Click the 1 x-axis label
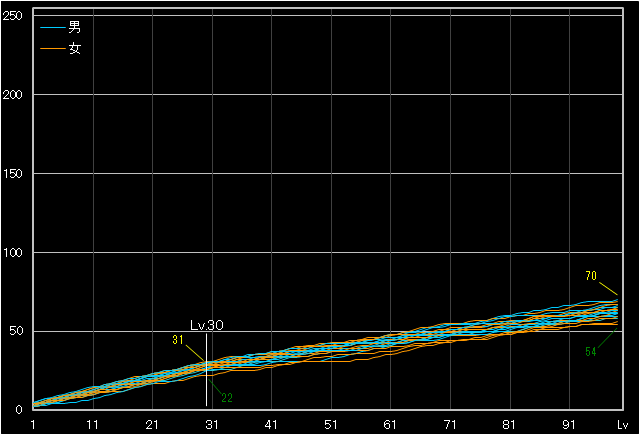Image resolution: width=640 pixels, height=435 pixels. pyautogui.click(x=33, y=425)
